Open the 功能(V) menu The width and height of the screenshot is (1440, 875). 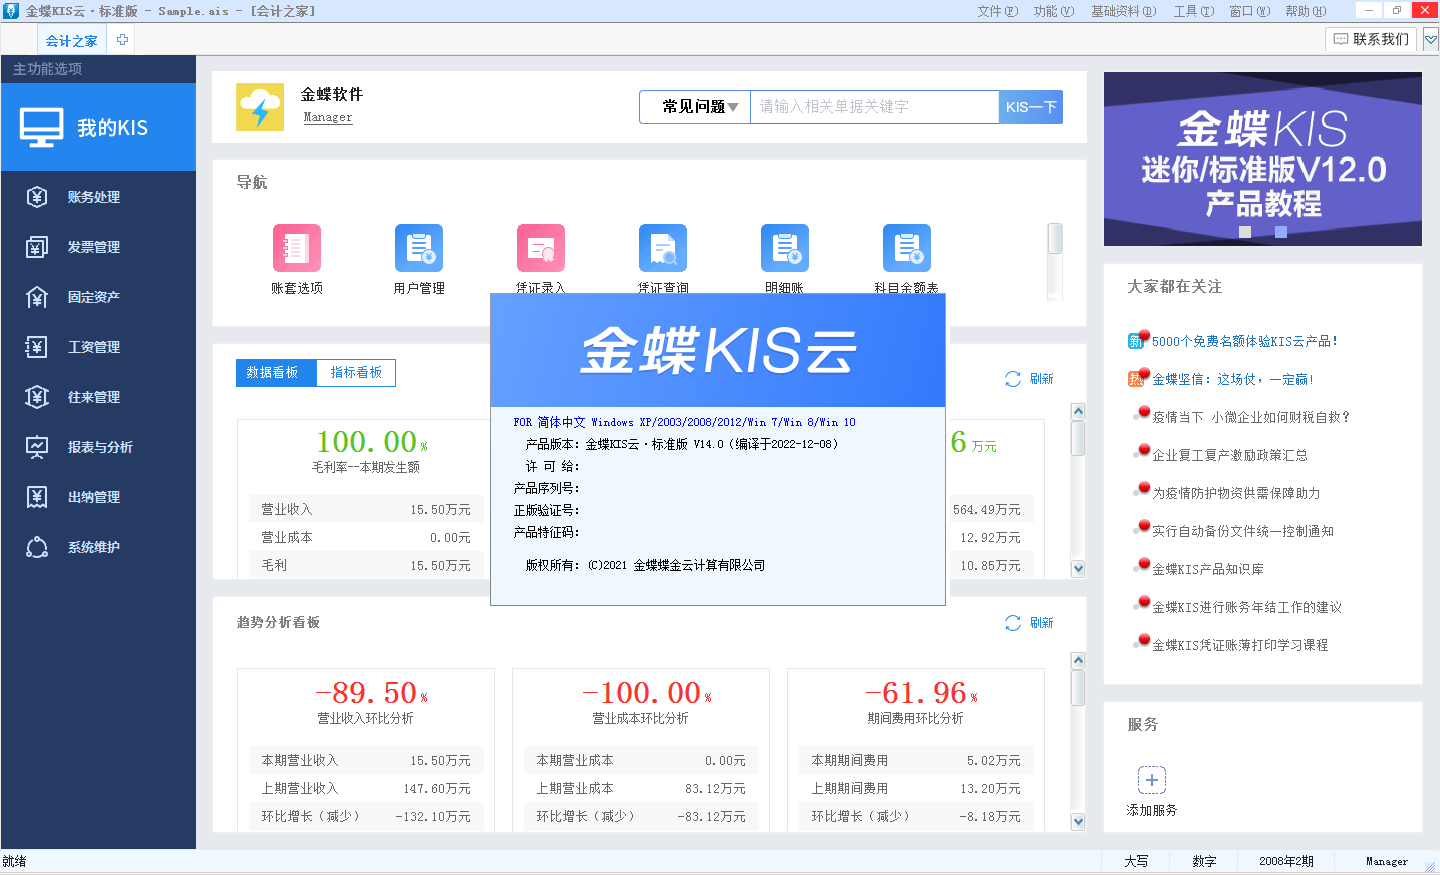click(1053, 11)
